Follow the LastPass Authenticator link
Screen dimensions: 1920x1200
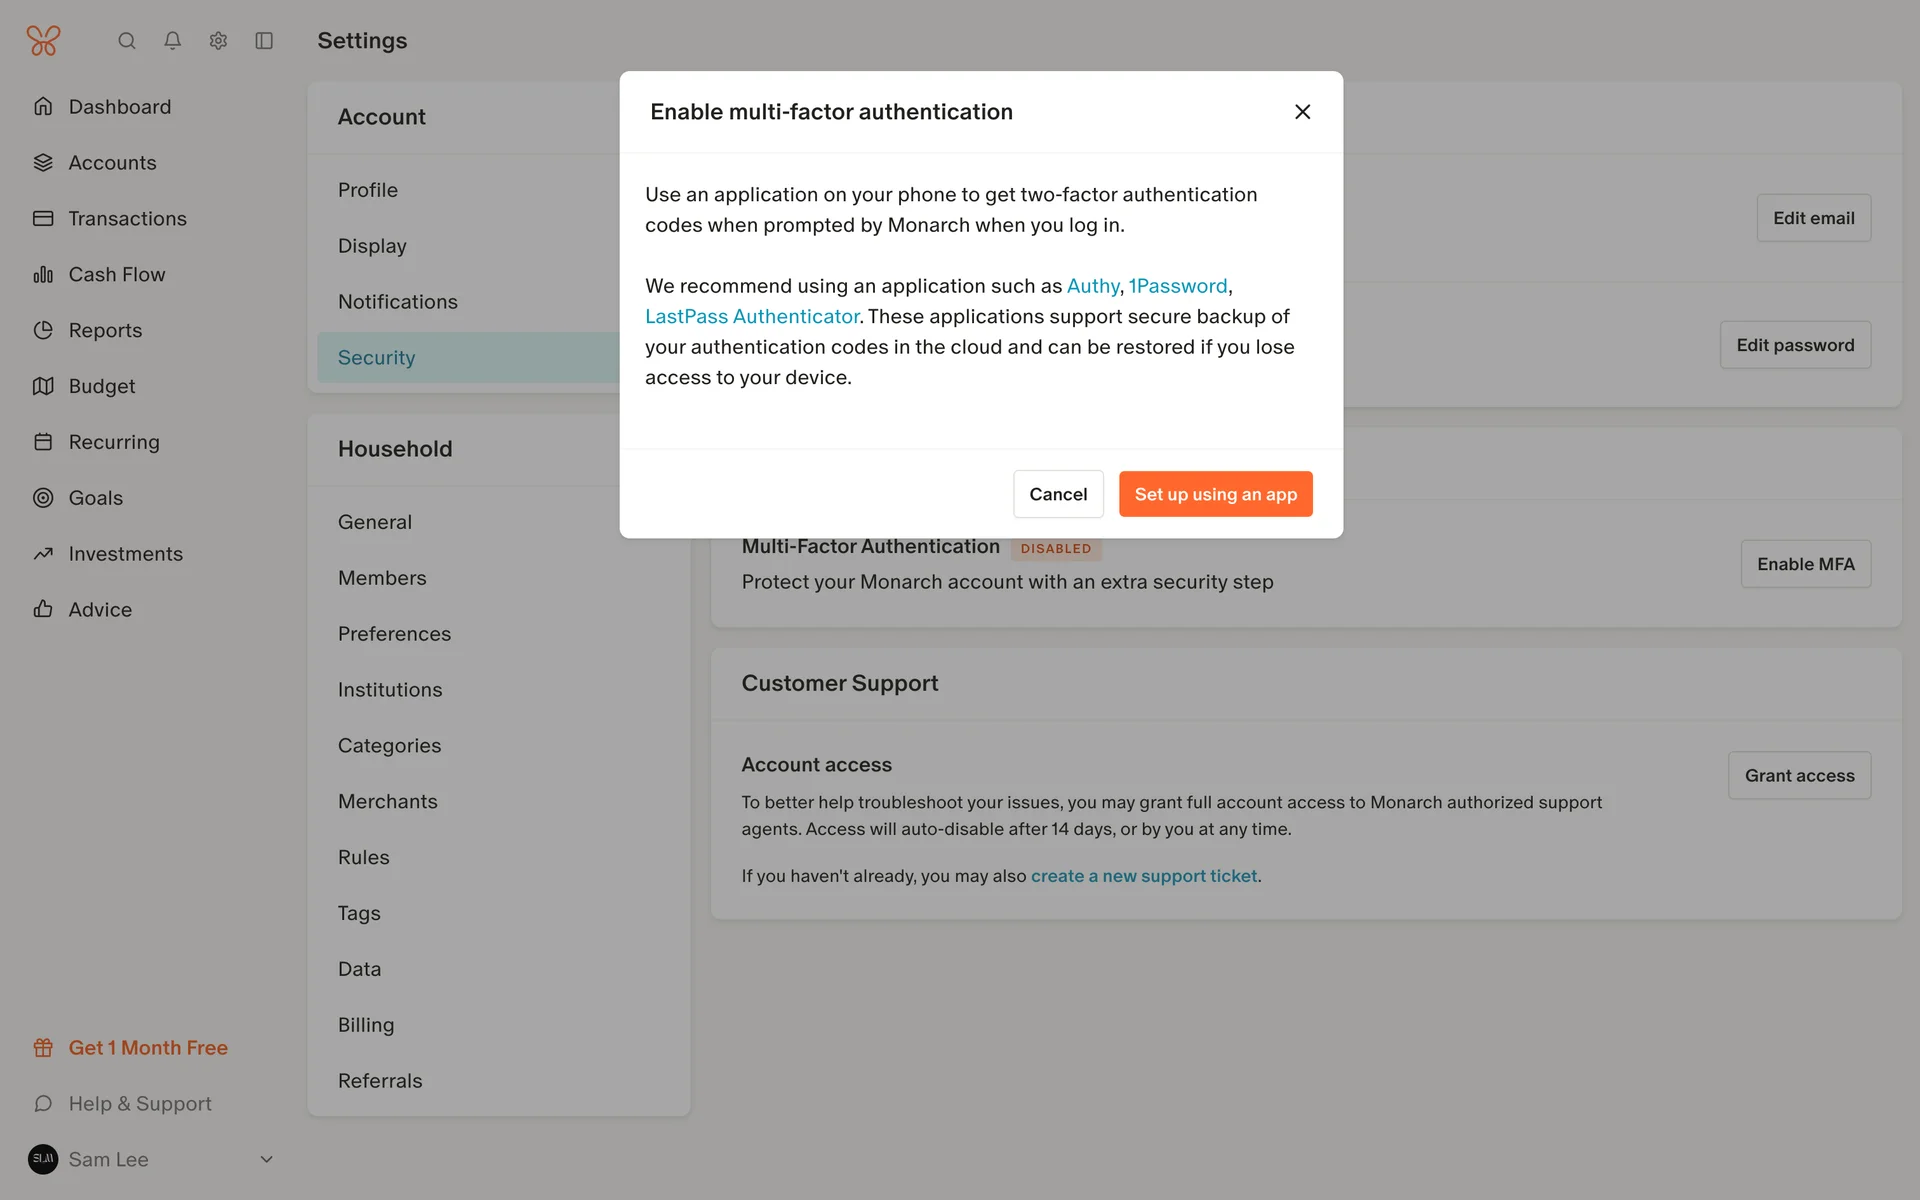click(752, 317)
